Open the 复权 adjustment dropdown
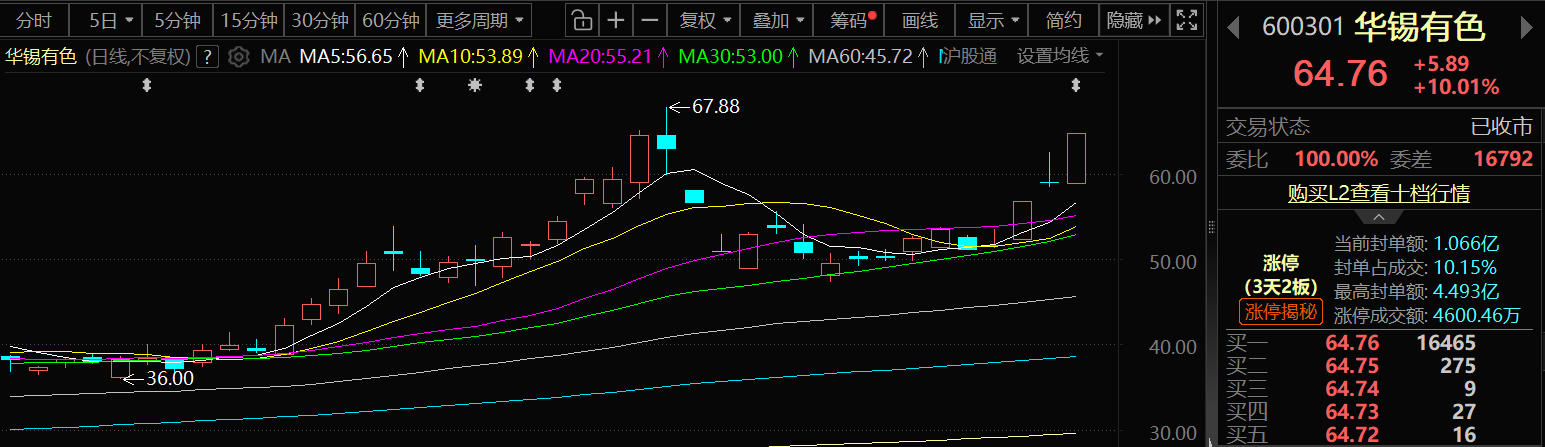The image size is (1545, 447). click(x=704, y=19)
